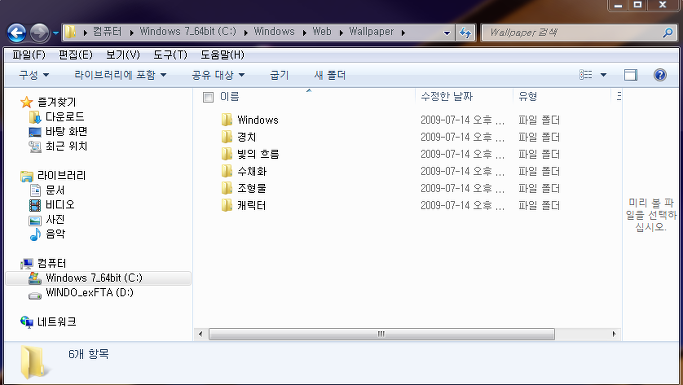Image resolution: width=683 pixels, height=385 pixels.
Task: Expand the arrow after Wallpaper in breadcrumb
Action: pos(403,33)
